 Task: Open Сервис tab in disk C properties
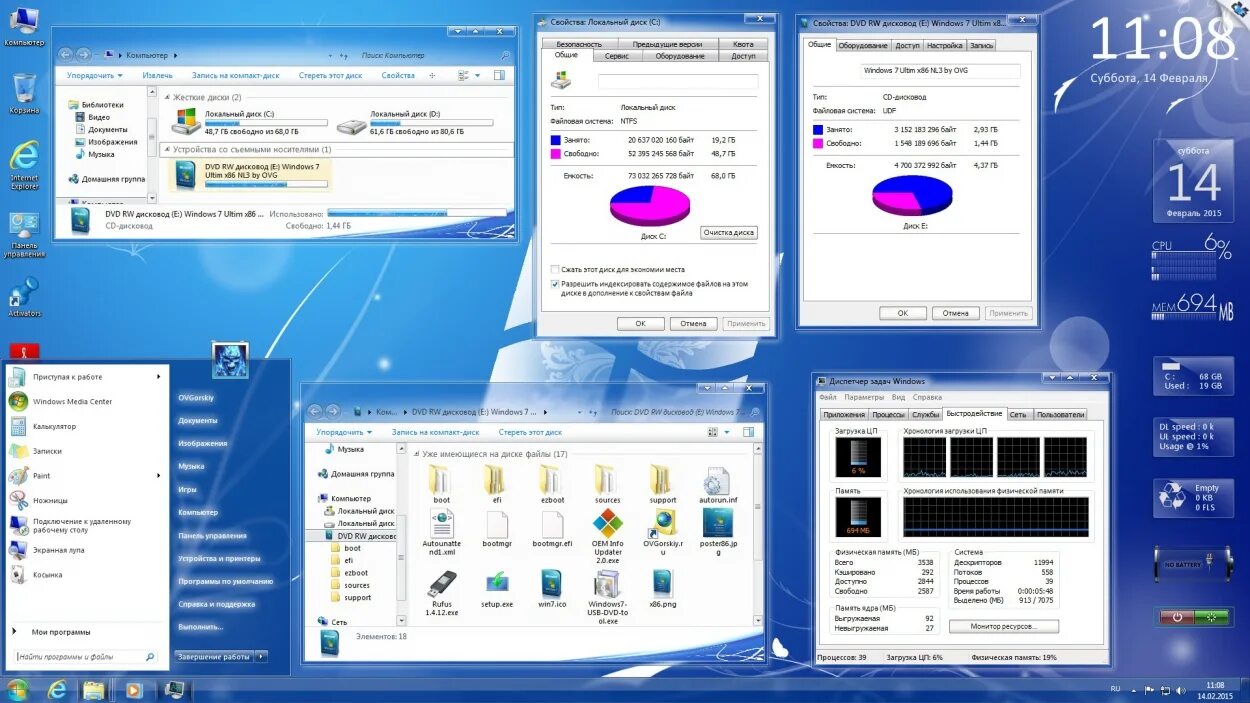pyautogui.click(x=617, y=56)
